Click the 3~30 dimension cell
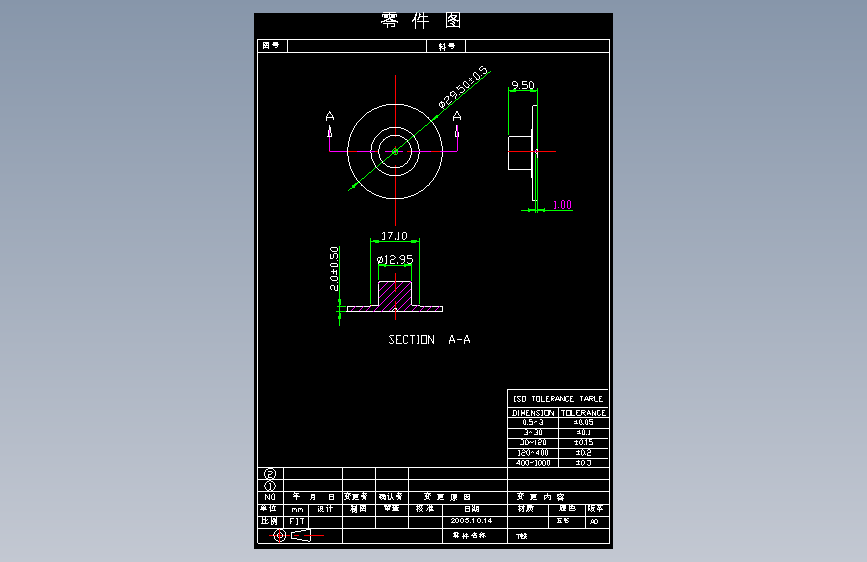 coord(533,433)
